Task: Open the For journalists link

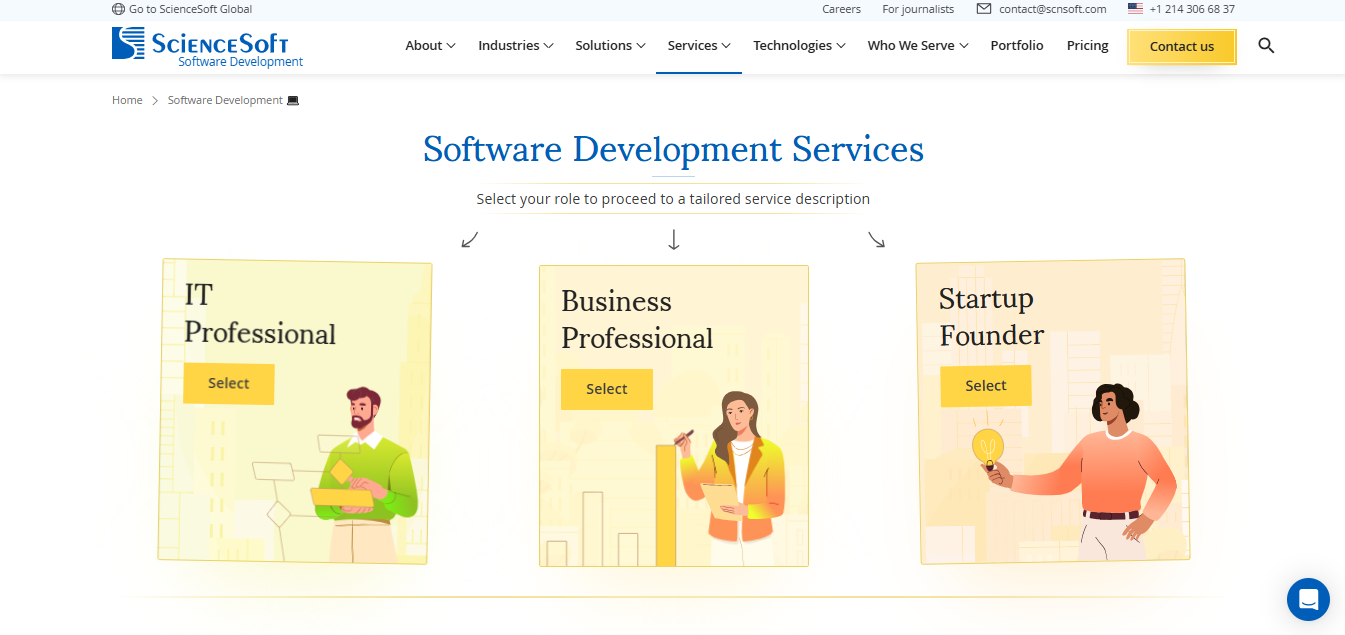Action: [x=917, y=9]
